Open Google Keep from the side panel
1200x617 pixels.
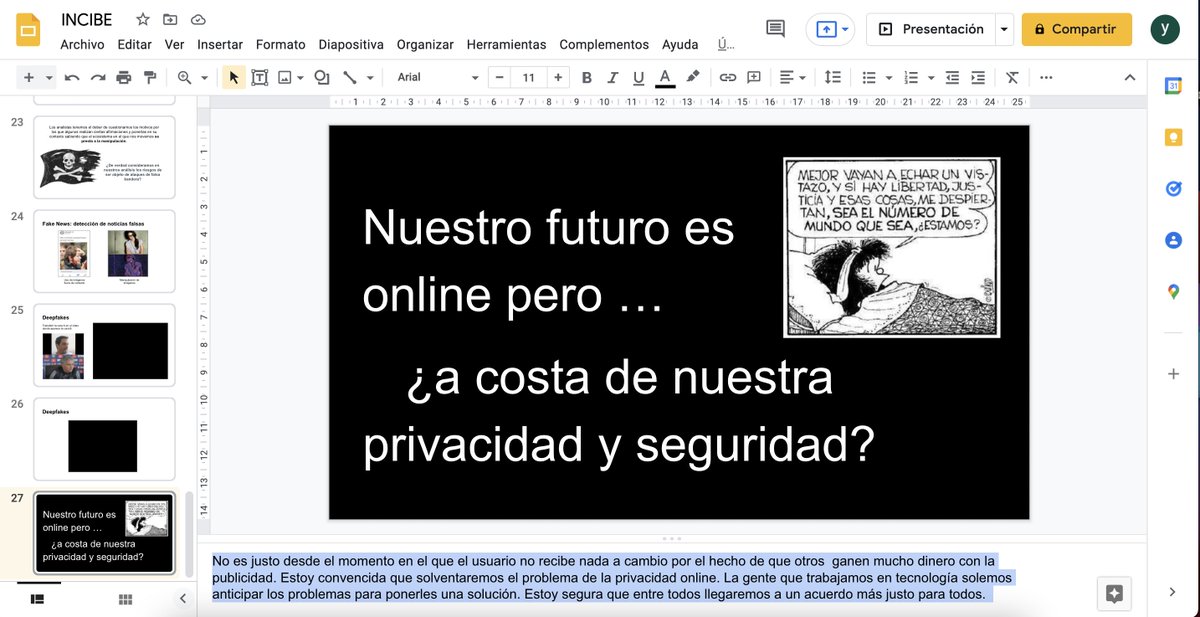1172,137
